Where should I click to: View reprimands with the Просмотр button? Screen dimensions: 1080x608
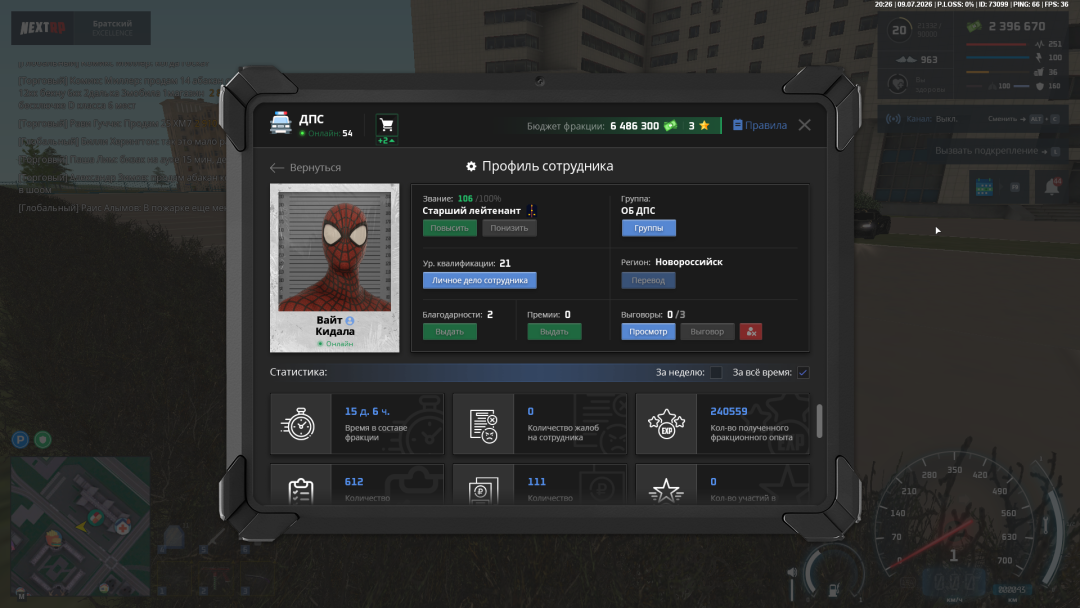click(x=648, y=332)
